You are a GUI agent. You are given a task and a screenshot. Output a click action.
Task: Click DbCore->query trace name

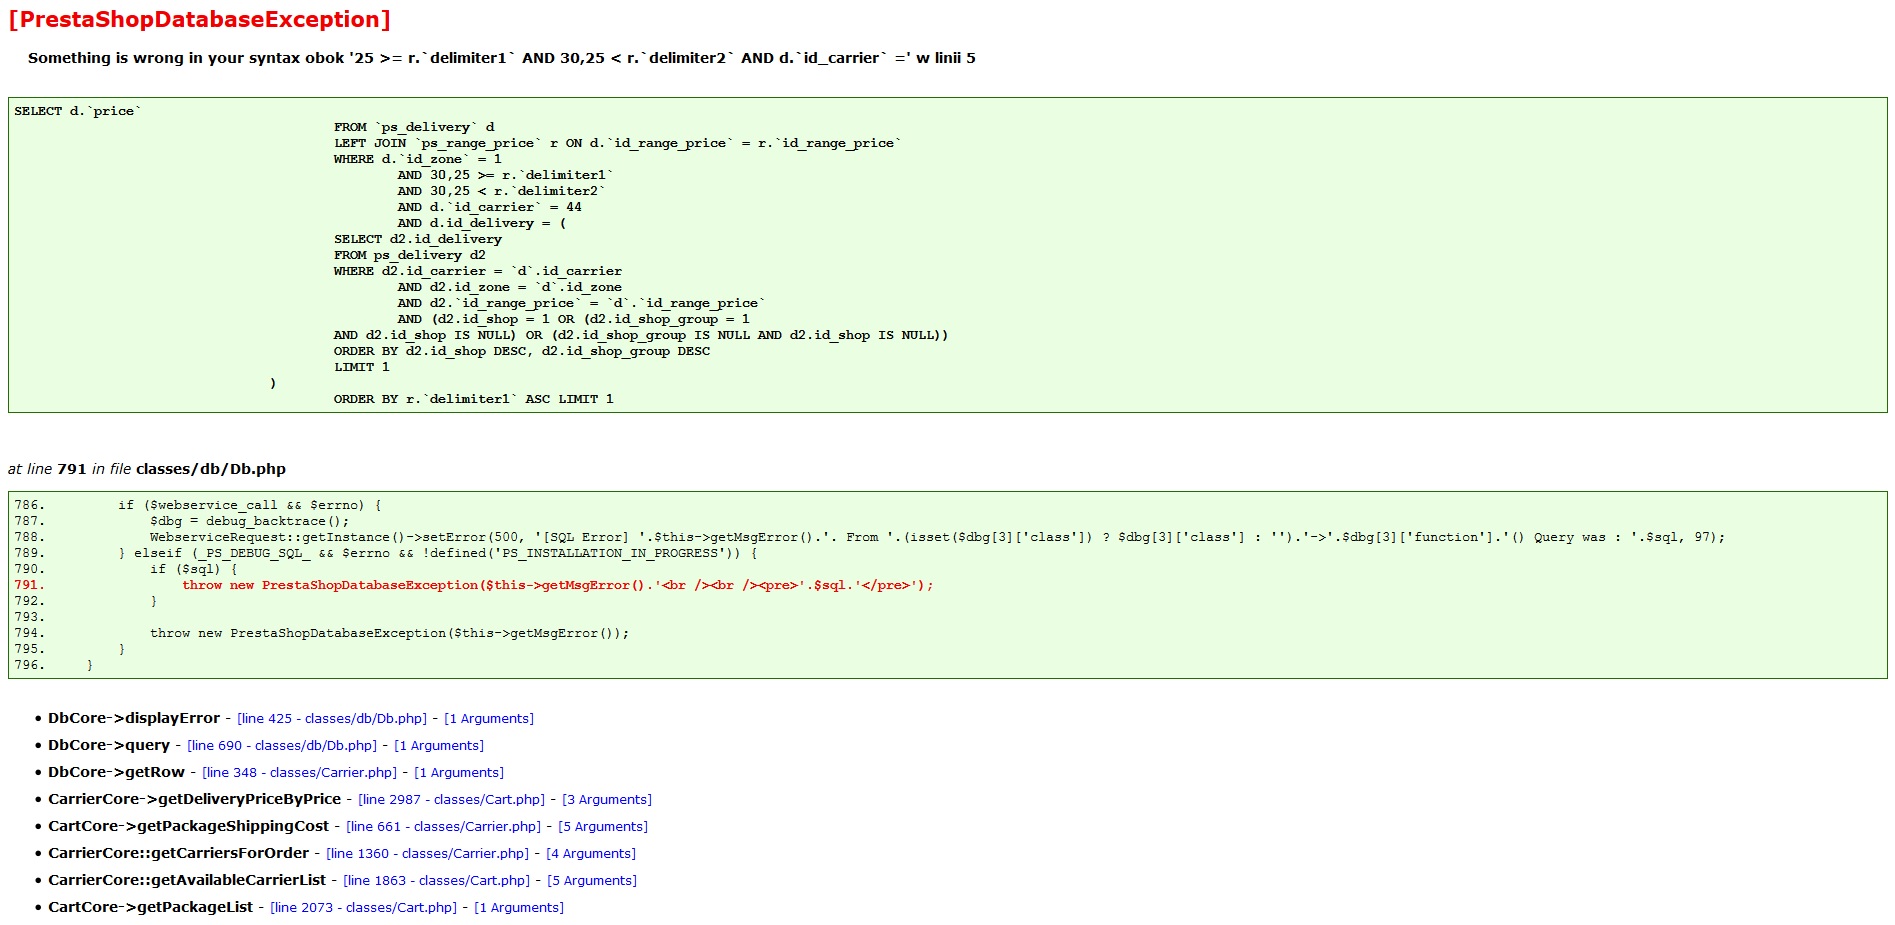109,745
